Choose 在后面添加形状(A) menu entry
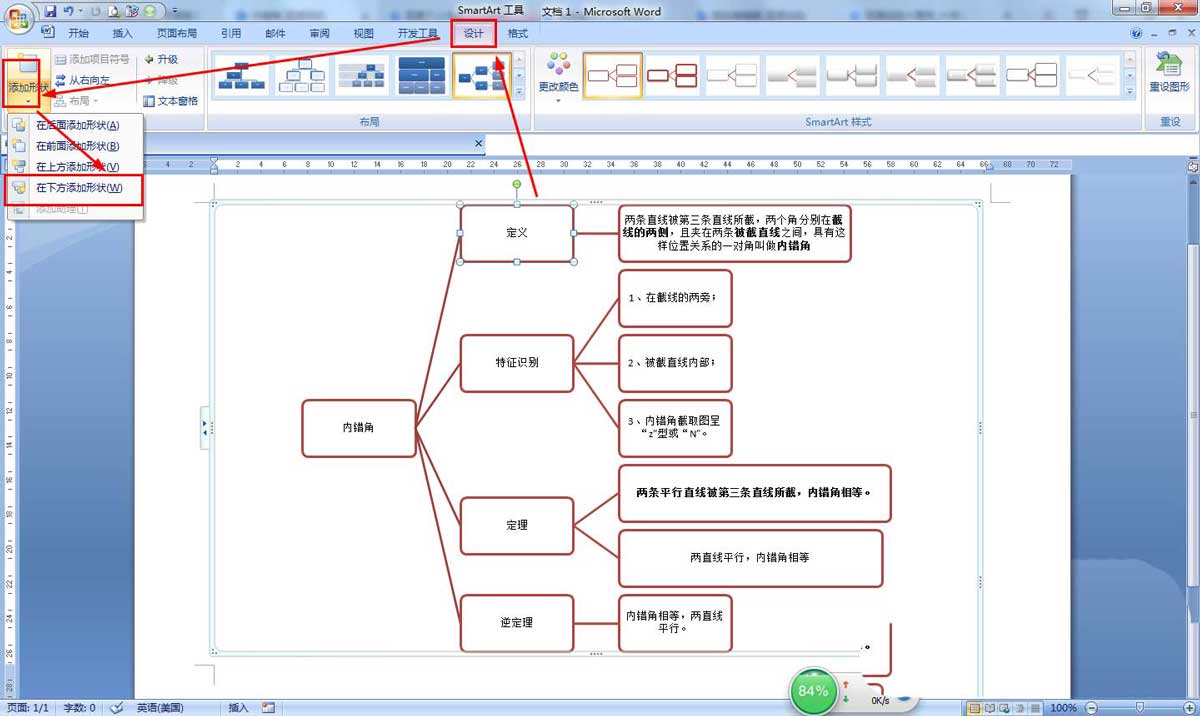1200x716 pixels. tap(75, 125)
